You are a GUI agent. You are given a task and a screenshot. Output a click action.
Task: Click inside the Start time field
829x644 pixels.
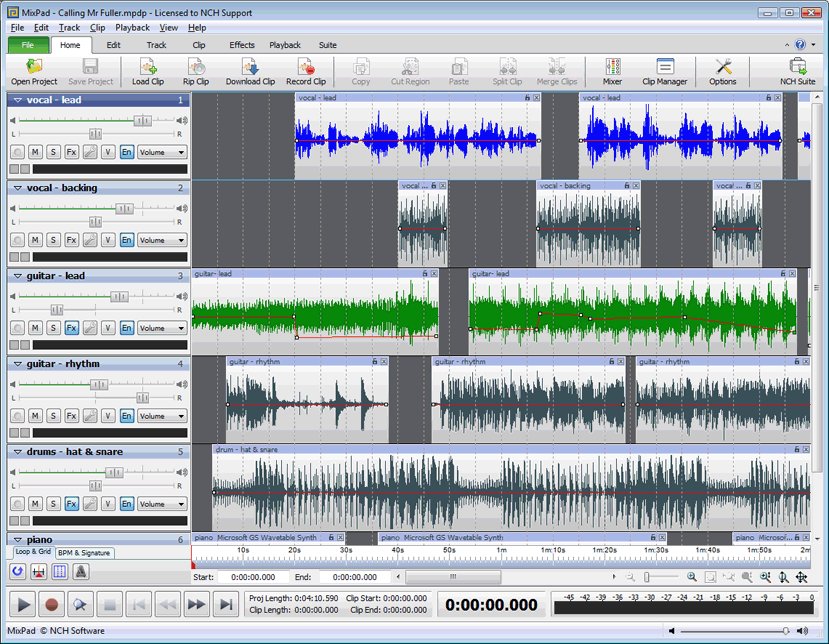point(247,577)
